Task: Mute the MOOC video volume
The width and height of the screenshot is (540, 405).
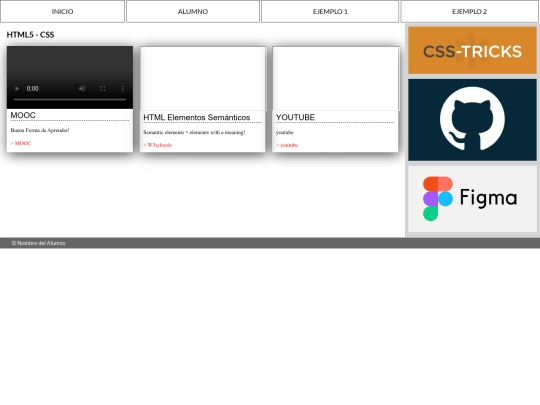Action: (82, 89)
